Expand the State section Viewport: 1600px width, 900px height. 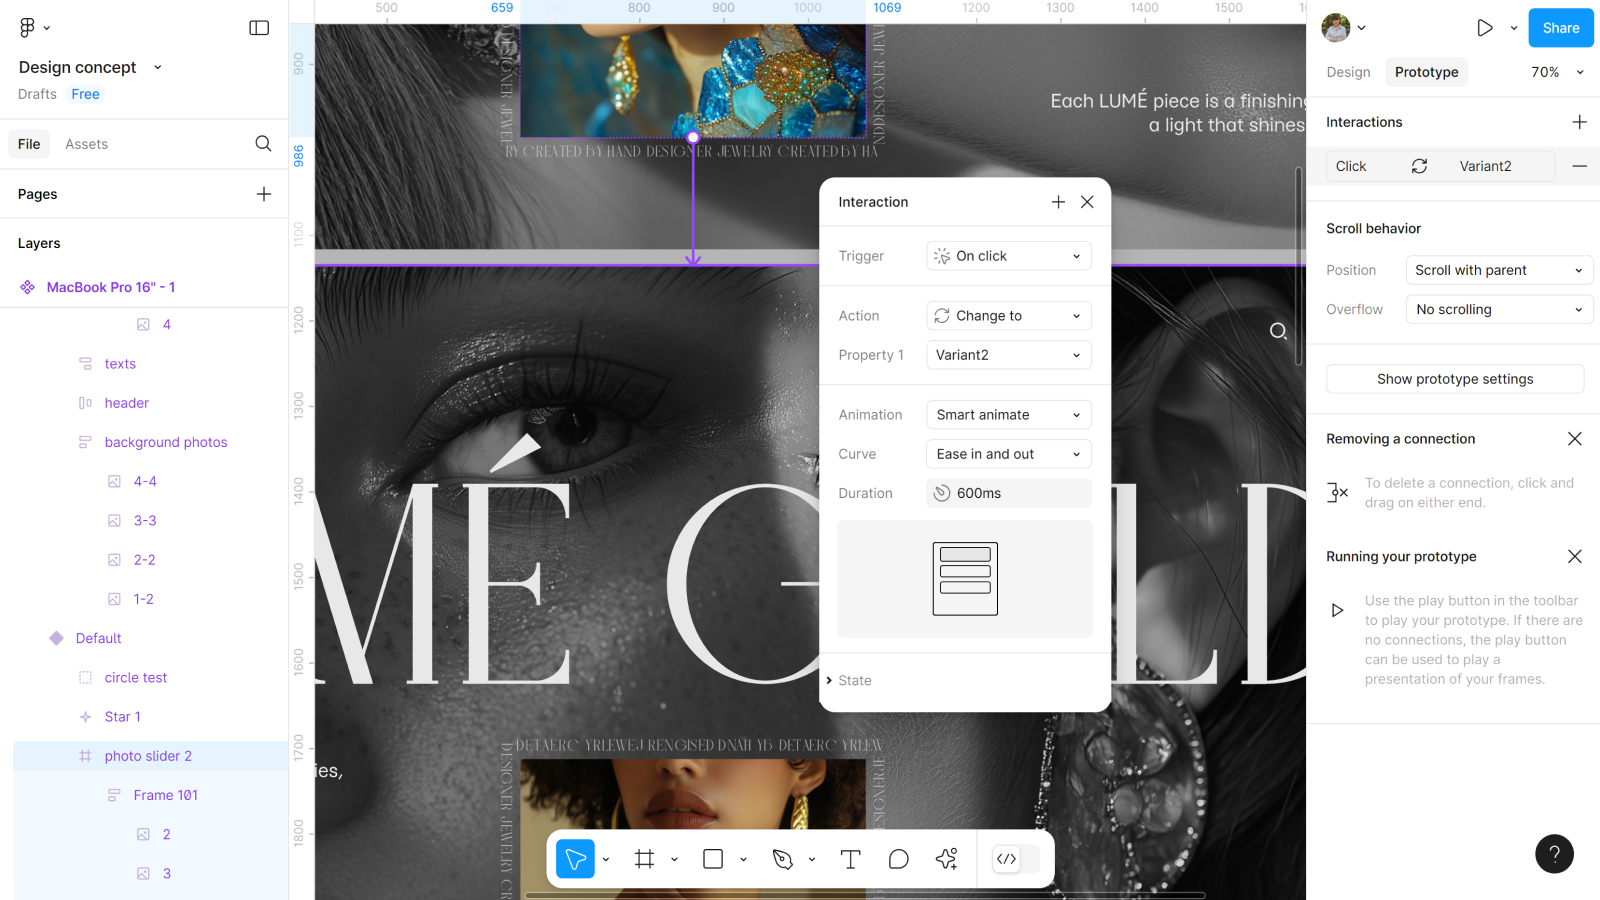pyautogui.click(x=850, y=681)
